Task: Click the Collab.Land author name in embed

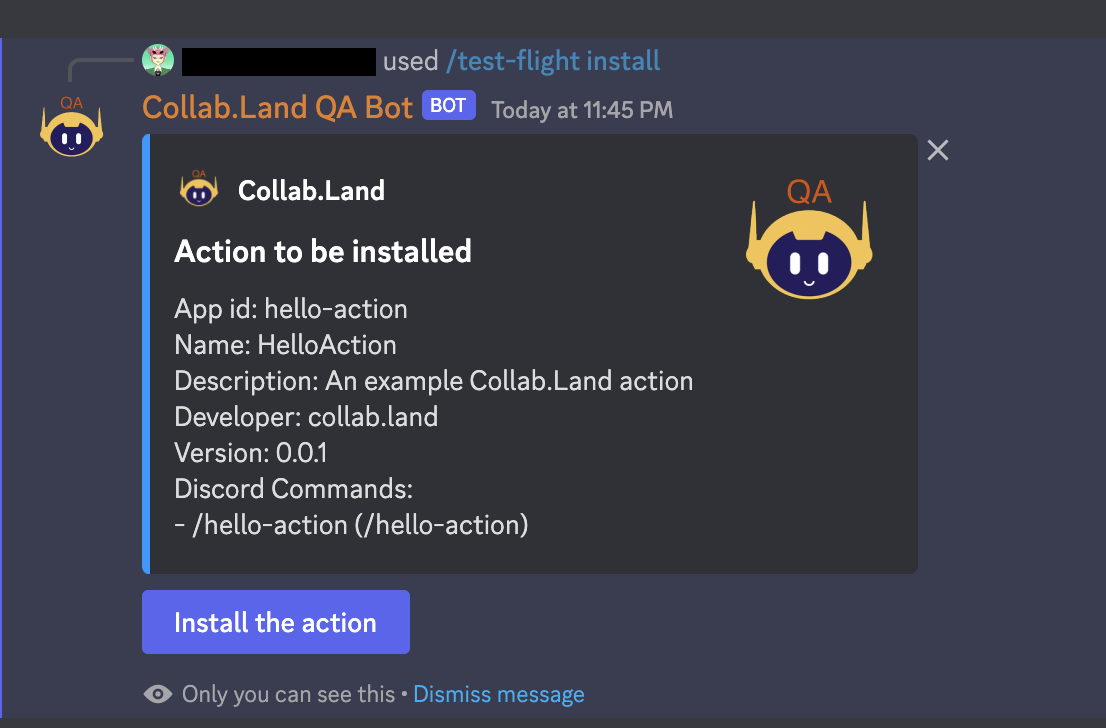Action: pos(311,190)
